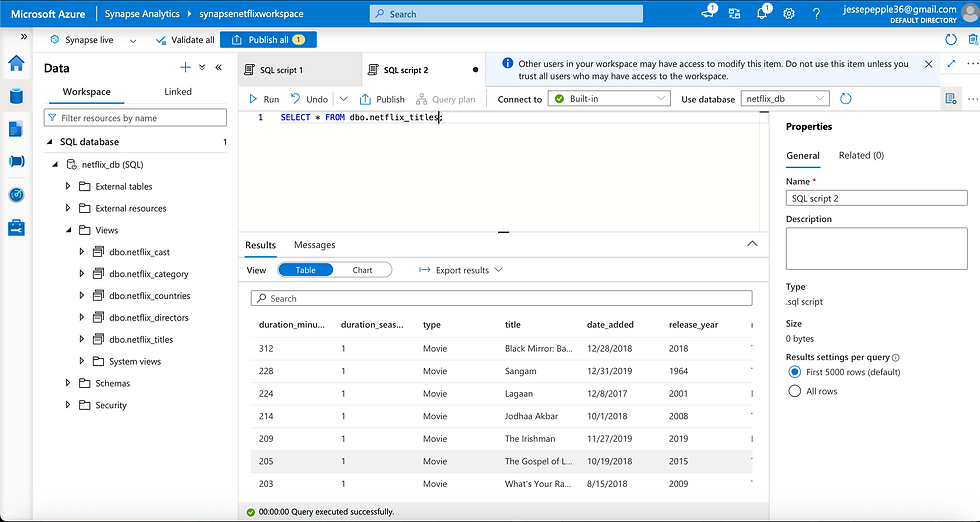Close the workspace access warning banner

coord(928,64)
